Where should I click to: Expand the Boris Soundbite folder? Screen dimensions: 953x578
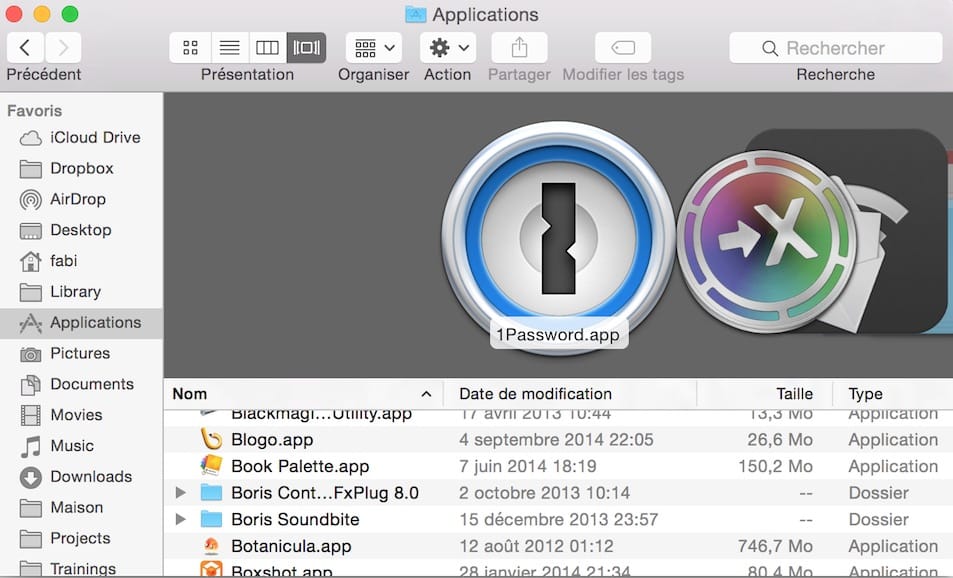click(181, 519)
